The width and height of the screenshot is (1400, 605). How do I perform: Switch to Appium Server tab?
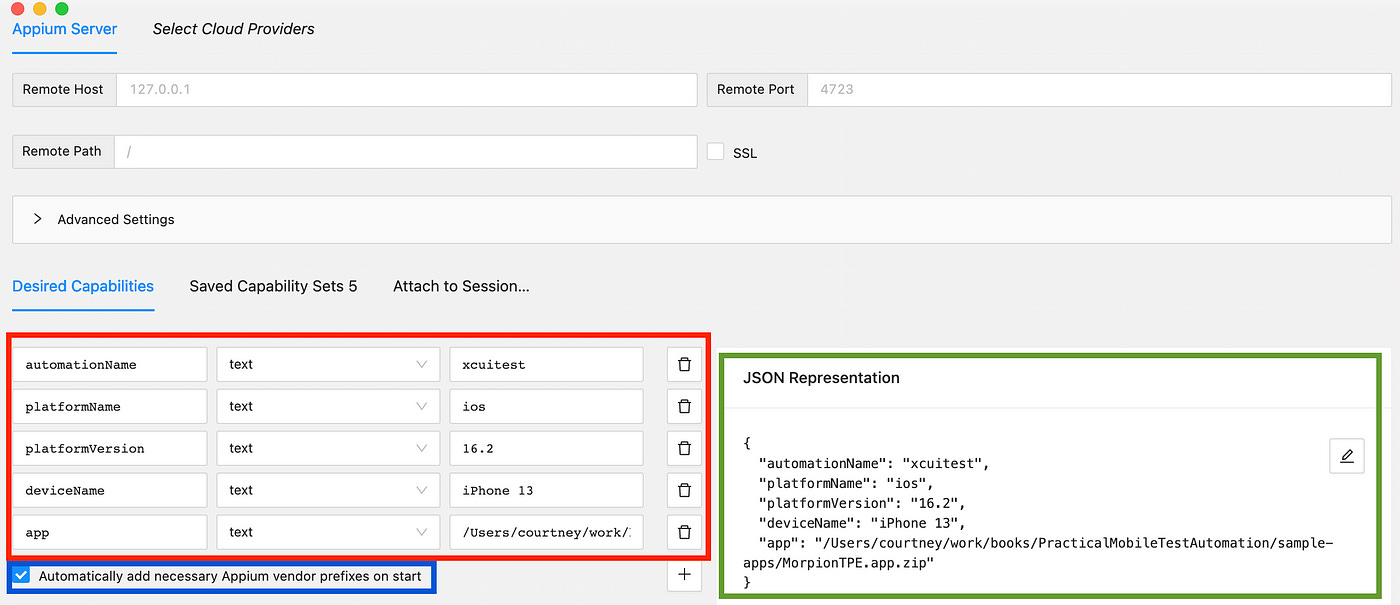(64, 29)
